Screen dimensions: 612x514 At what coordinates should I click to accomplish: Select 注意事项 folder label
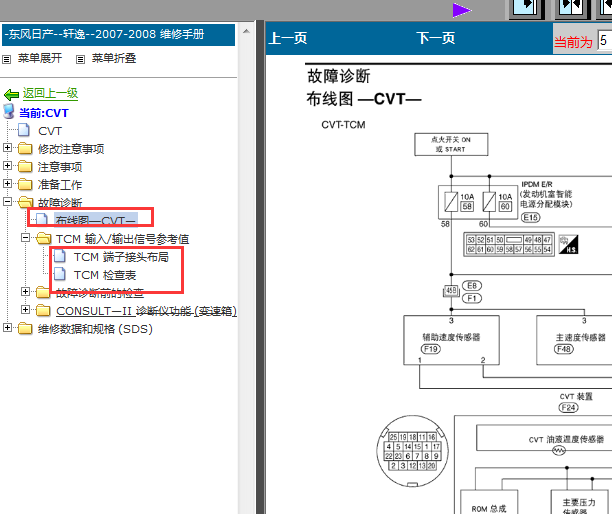point(60,167)
